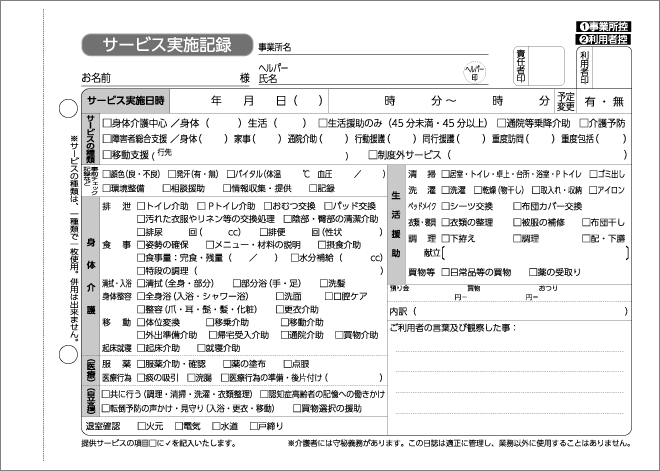660x471 pixels.
Task: Tick the 布団干し checkbox
Action: [x=586, y=222]
